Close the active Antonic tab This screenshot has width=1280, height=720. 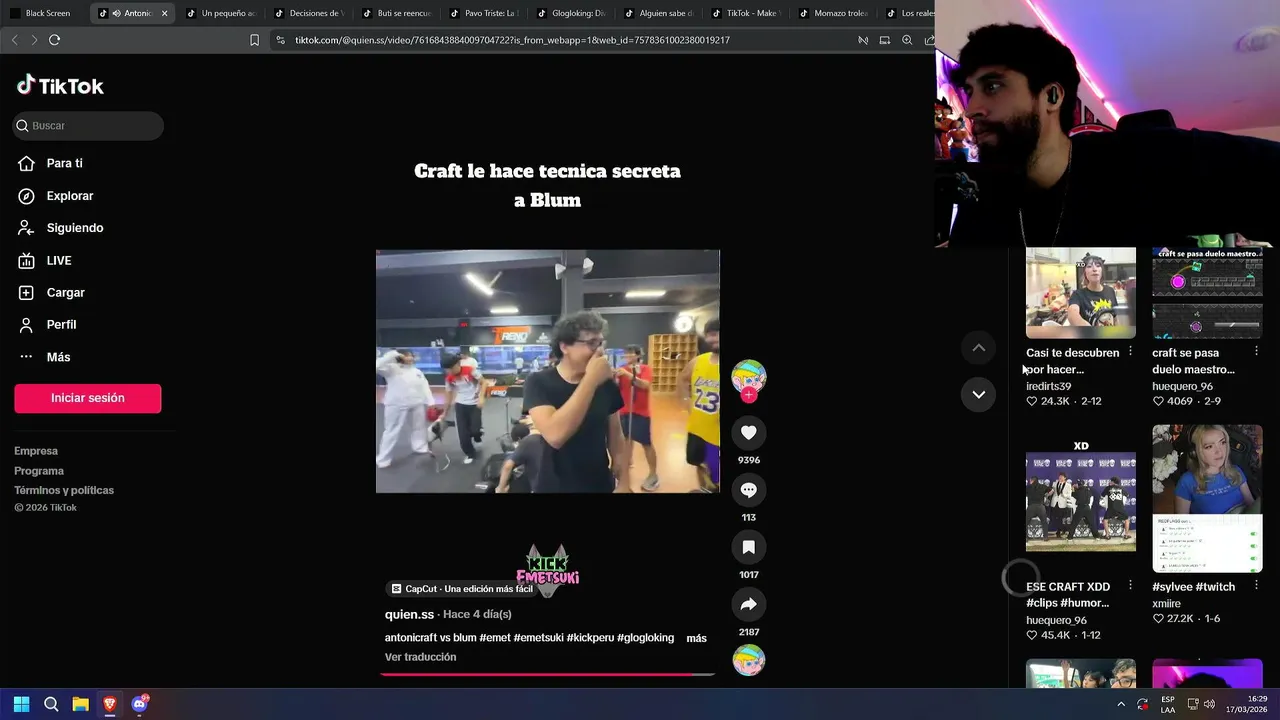pos(164,13)
